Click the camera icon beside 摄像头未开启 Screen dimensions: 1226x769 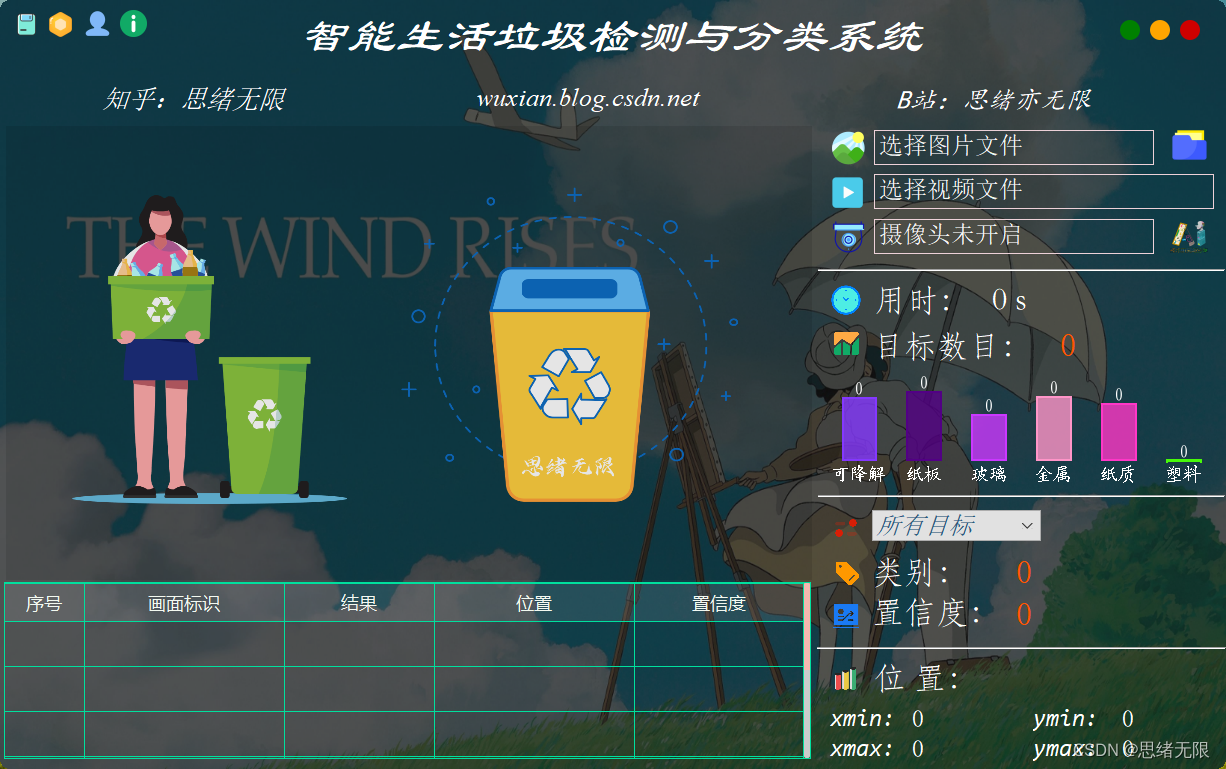(848, 237)
